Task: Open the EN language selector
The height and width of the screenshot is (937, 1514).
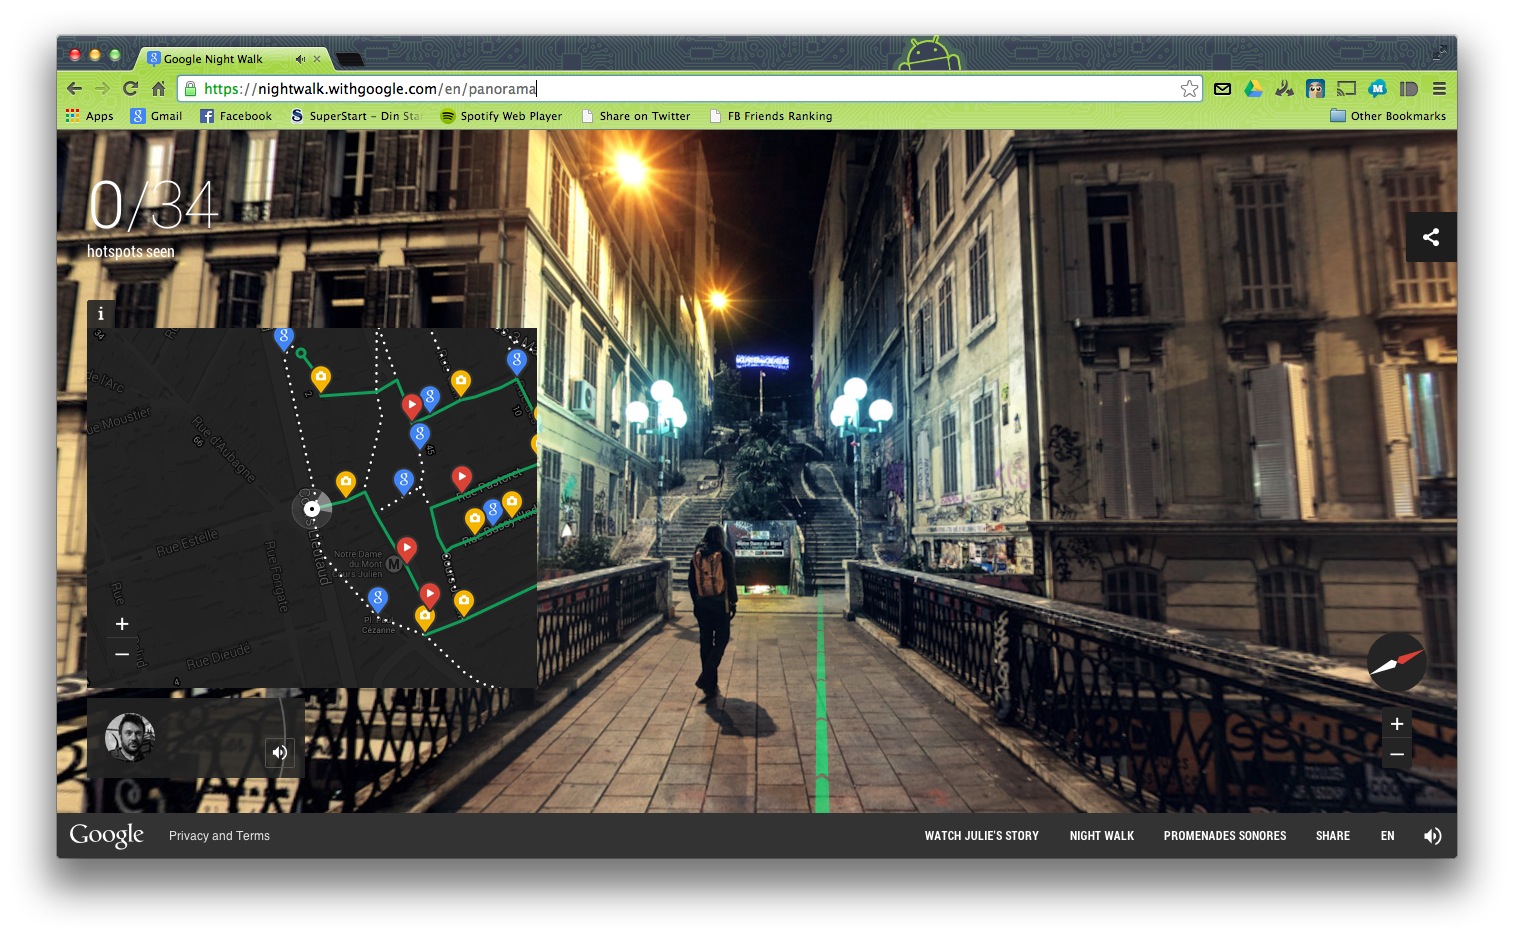Action: (x=1388, y=835)
